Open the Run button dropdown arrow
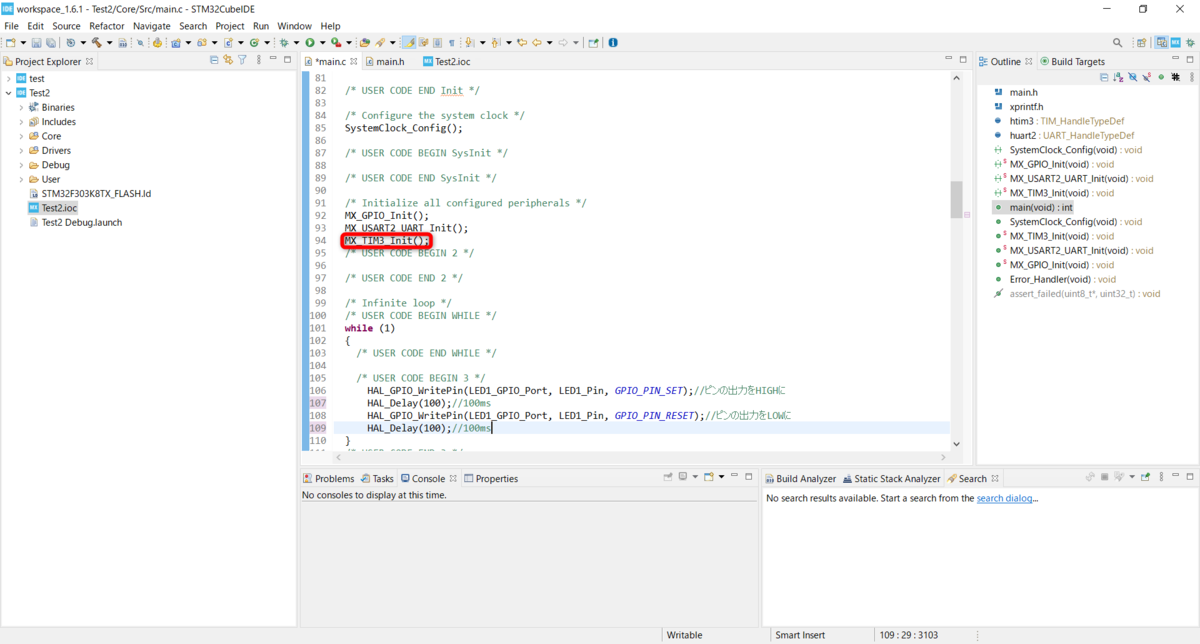Image resolution: width=1200 pixels, height=644 pixels. click(x=322, y=43)
